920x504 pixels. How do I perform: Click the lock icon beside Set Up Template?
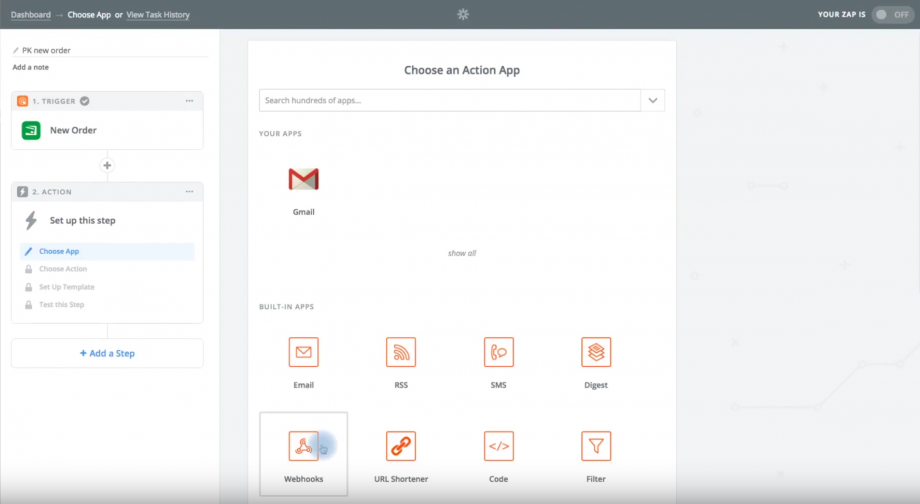28,287
